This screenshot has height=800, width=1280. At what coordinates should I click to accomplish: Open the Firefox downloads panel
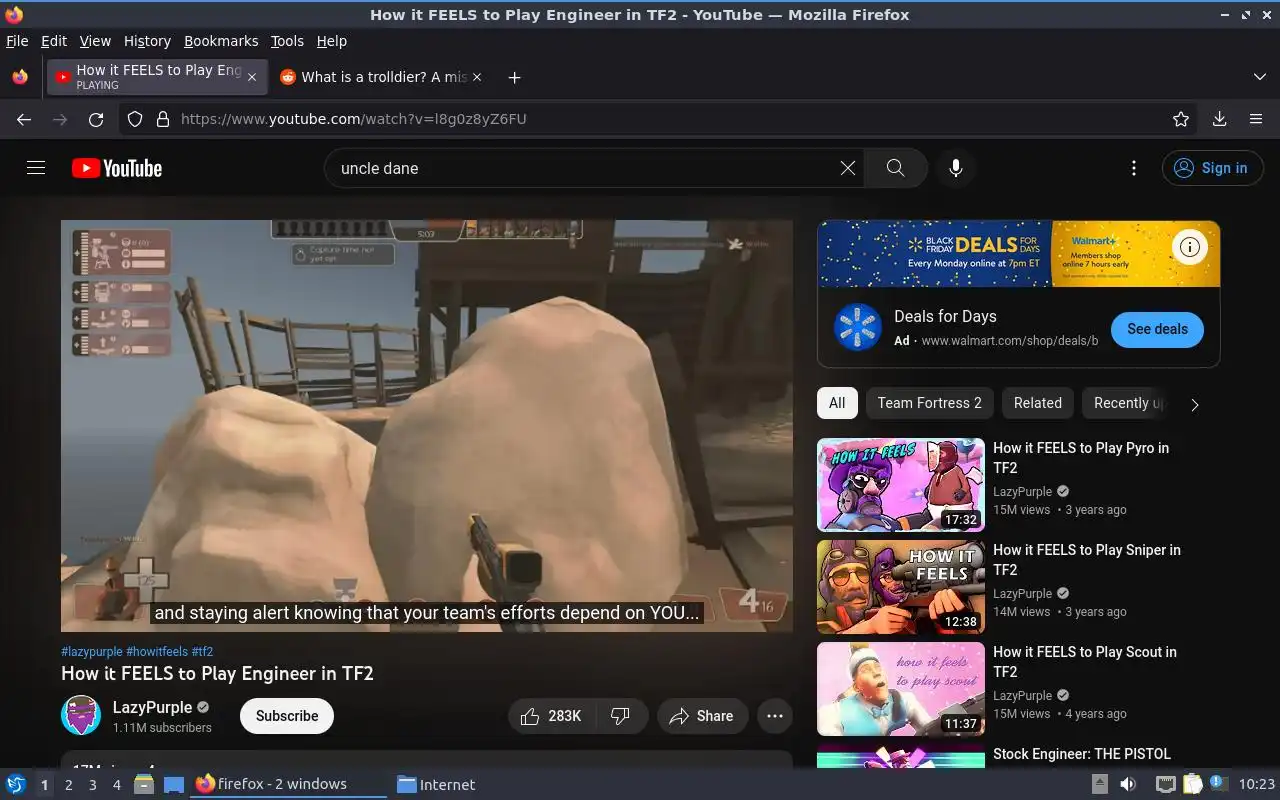[x=1219, y=119]
